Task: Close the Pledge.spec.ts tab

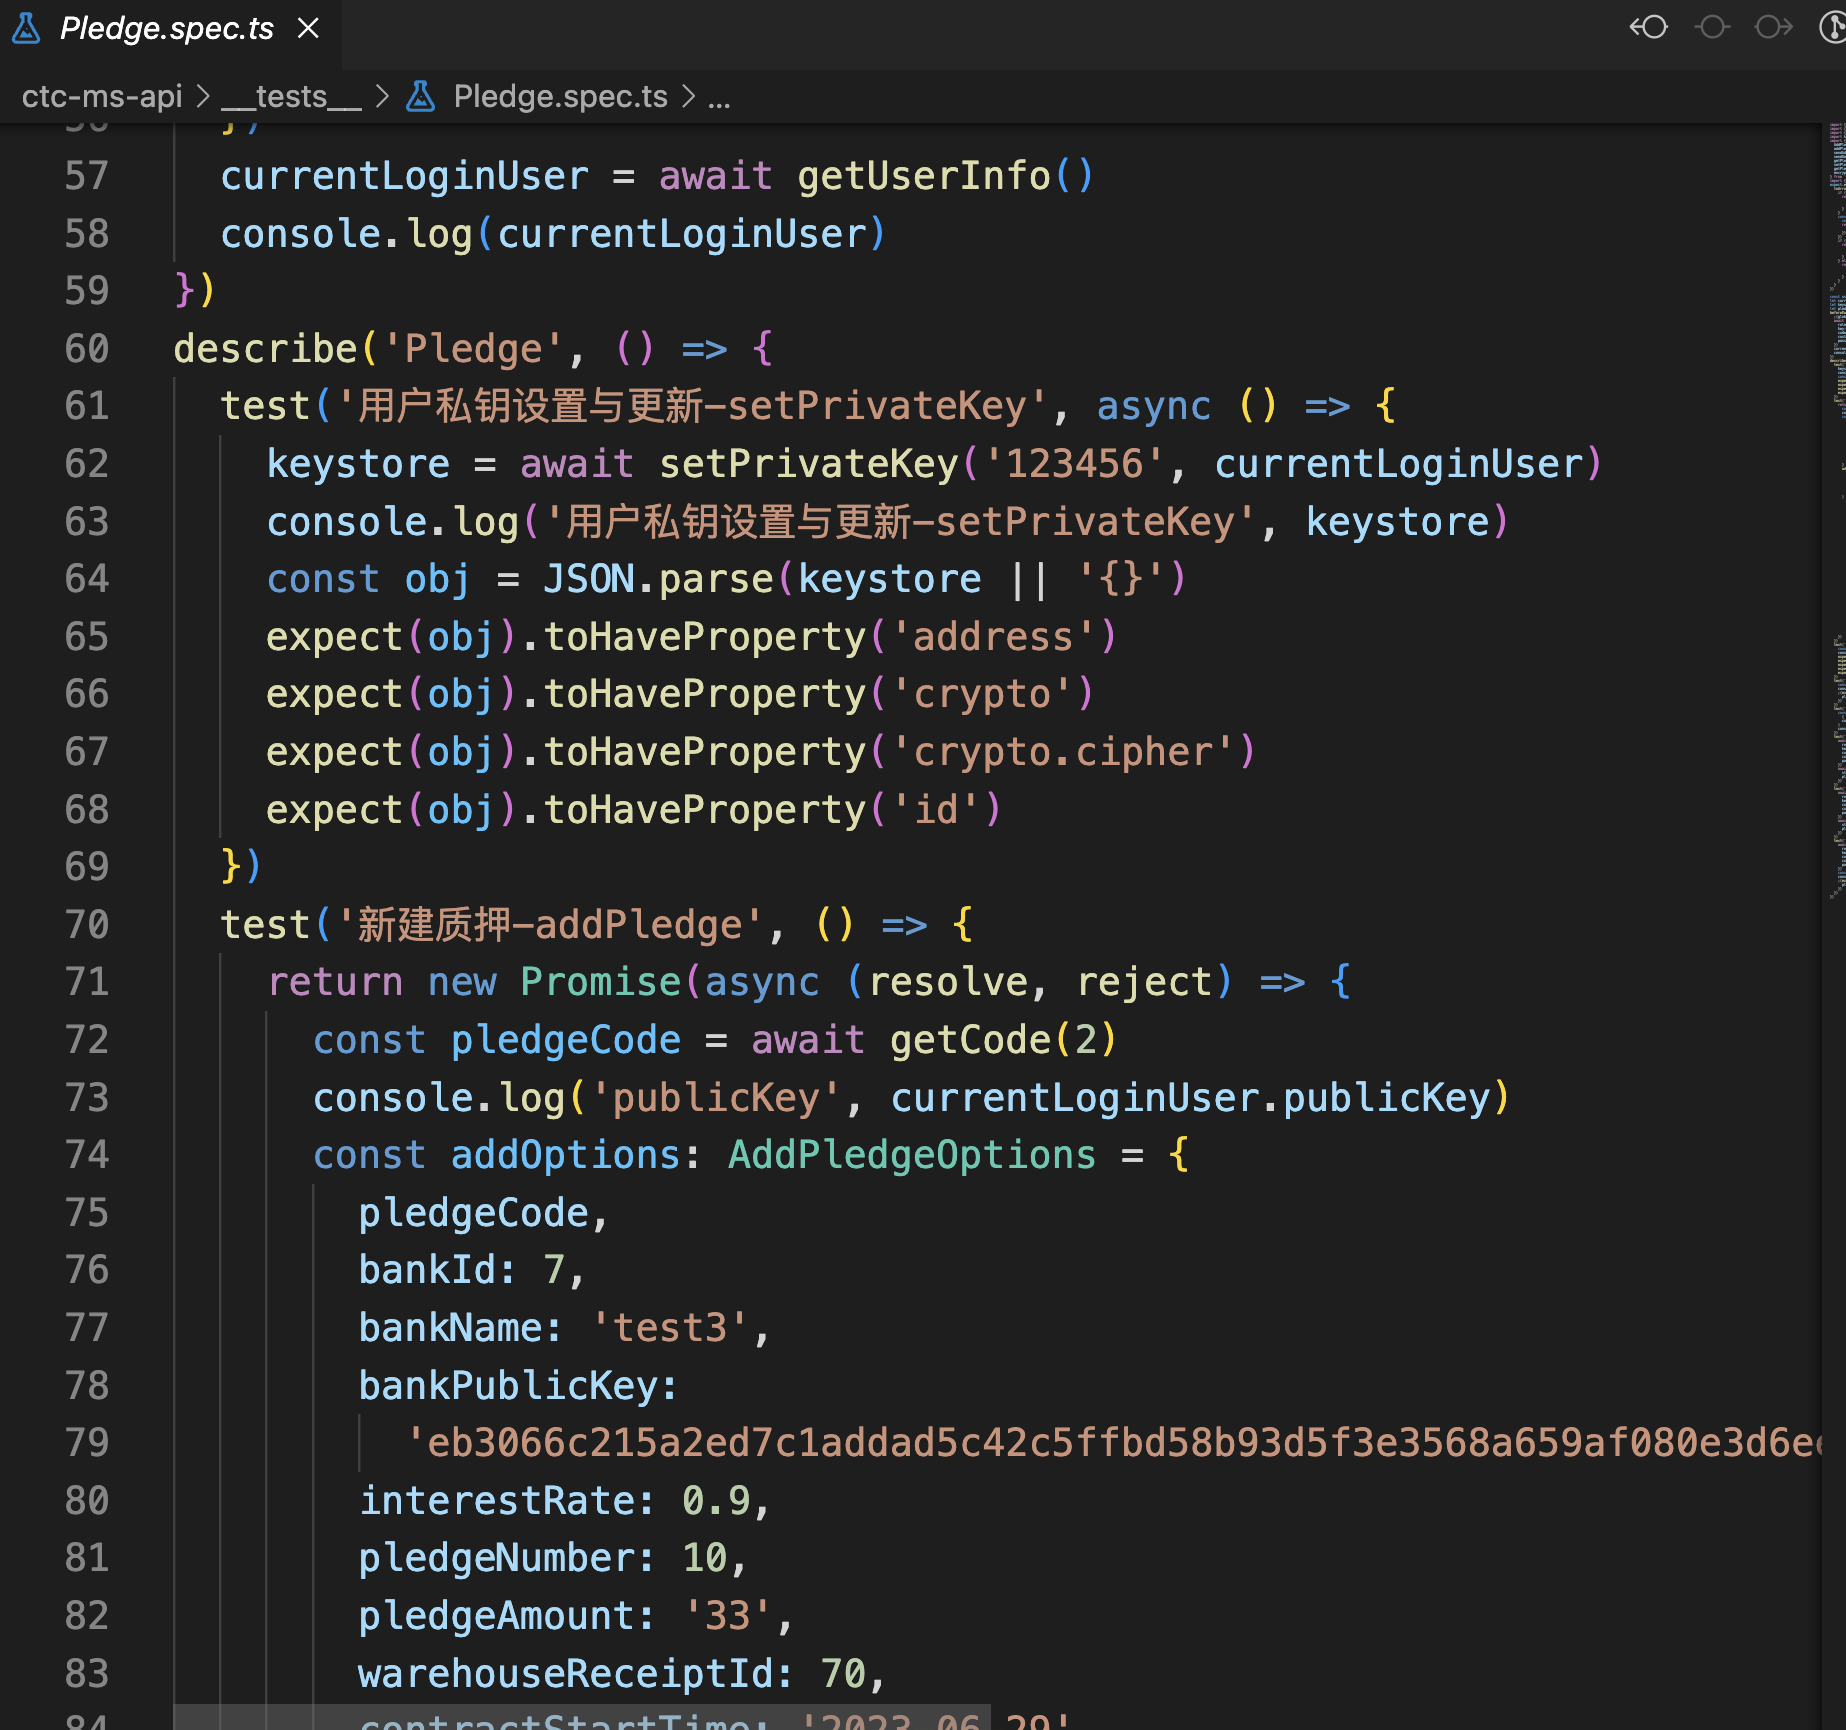Action: click(309, 28)
